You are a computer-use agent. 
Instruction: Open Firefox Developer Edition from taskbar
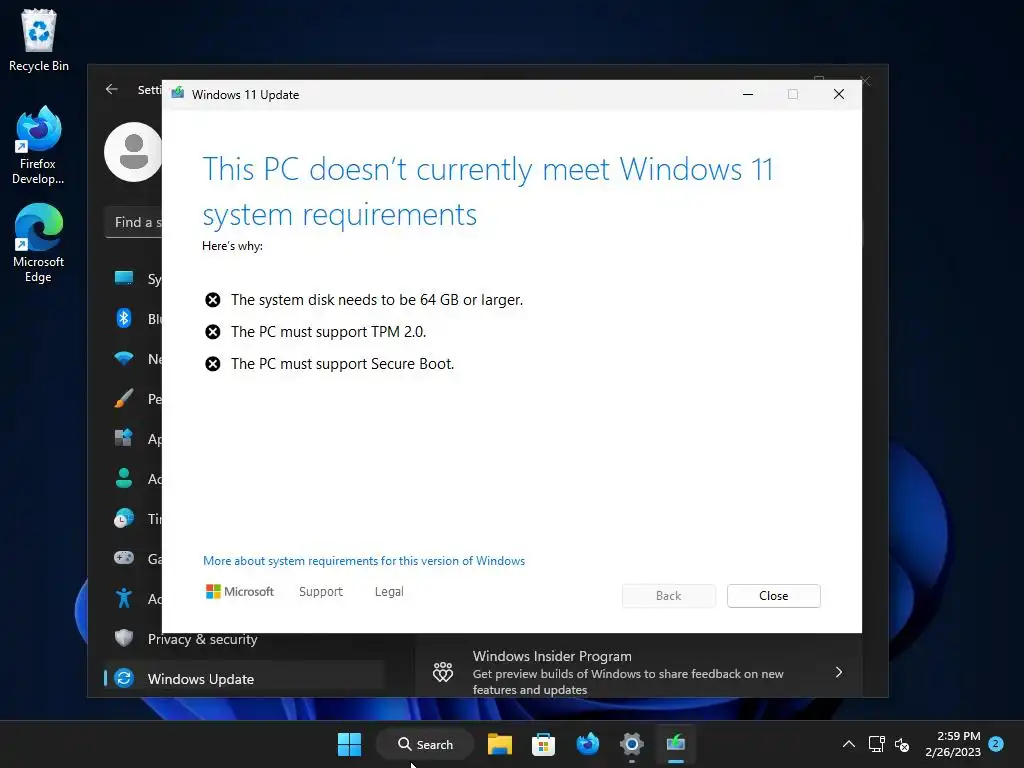[588, 744]
